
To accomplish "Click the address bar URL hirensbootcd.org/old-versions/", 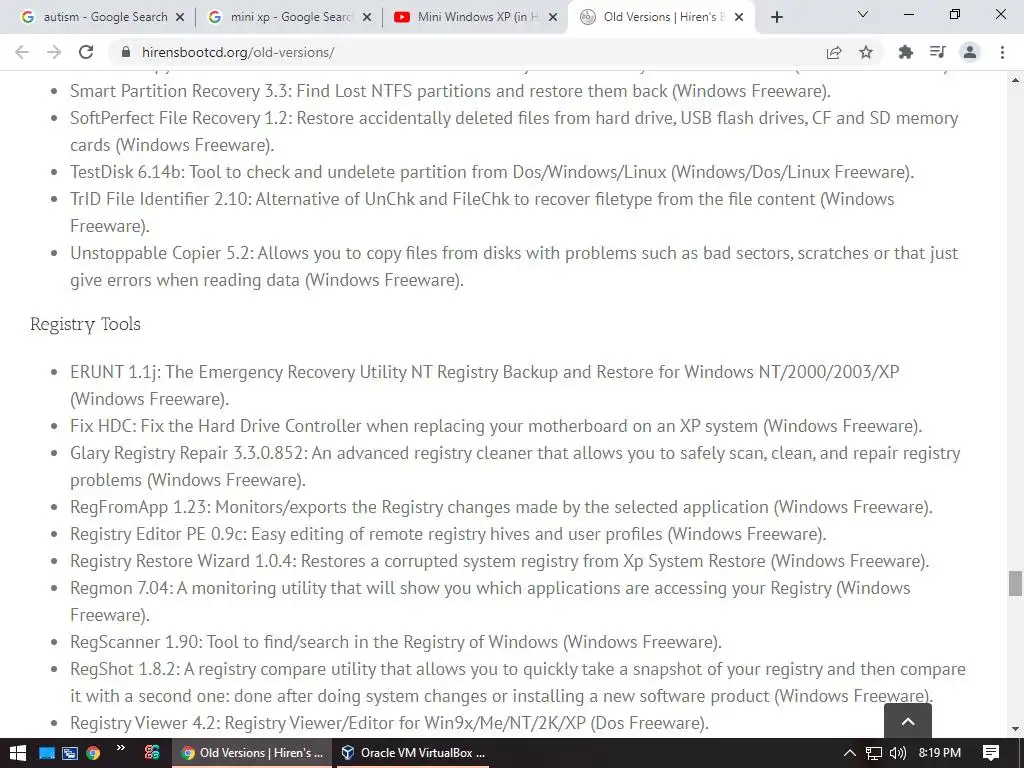I will click(238, 52).
